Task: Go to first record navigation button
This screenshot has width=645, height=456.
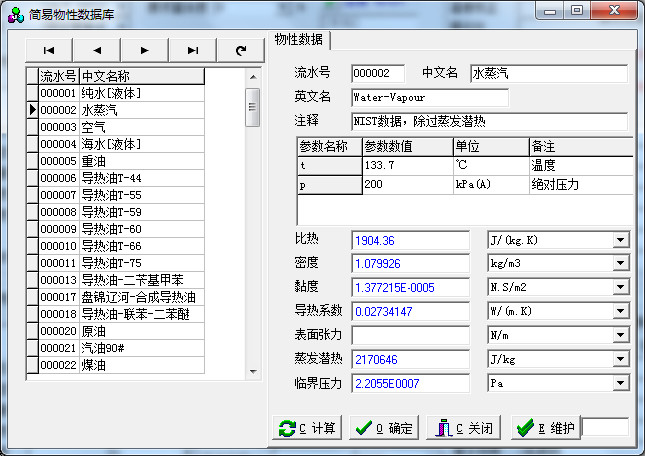Action: (x=49, y=51)
